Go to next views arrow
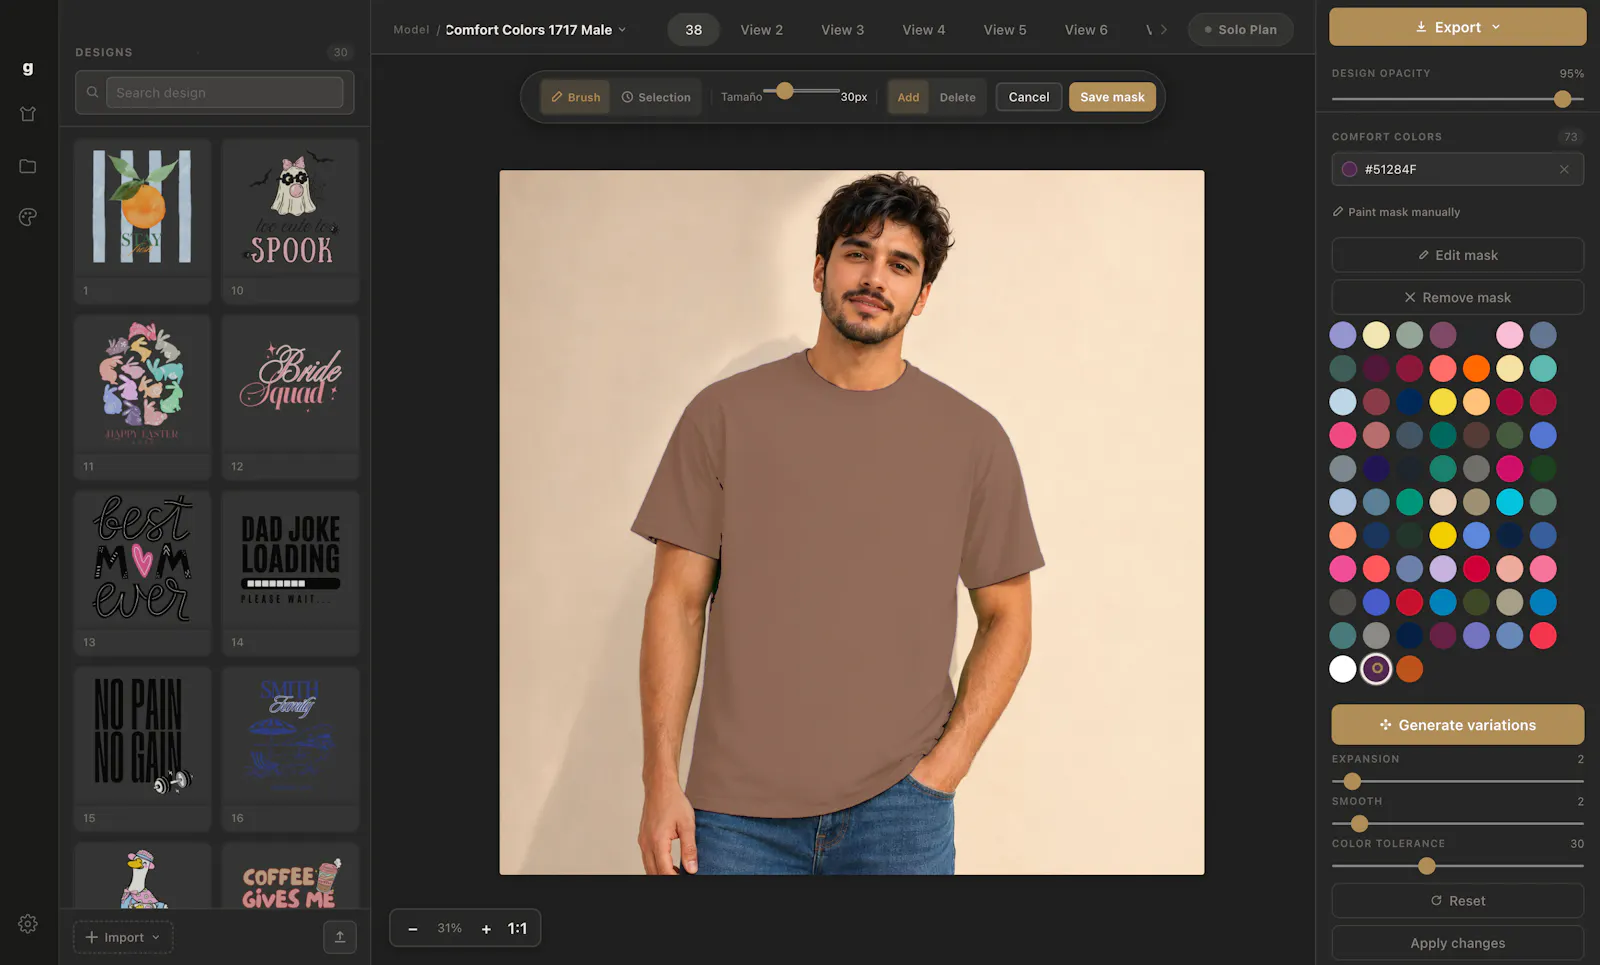The height and width of the screenshot is (965, 1600). [x=1164, y=30]
